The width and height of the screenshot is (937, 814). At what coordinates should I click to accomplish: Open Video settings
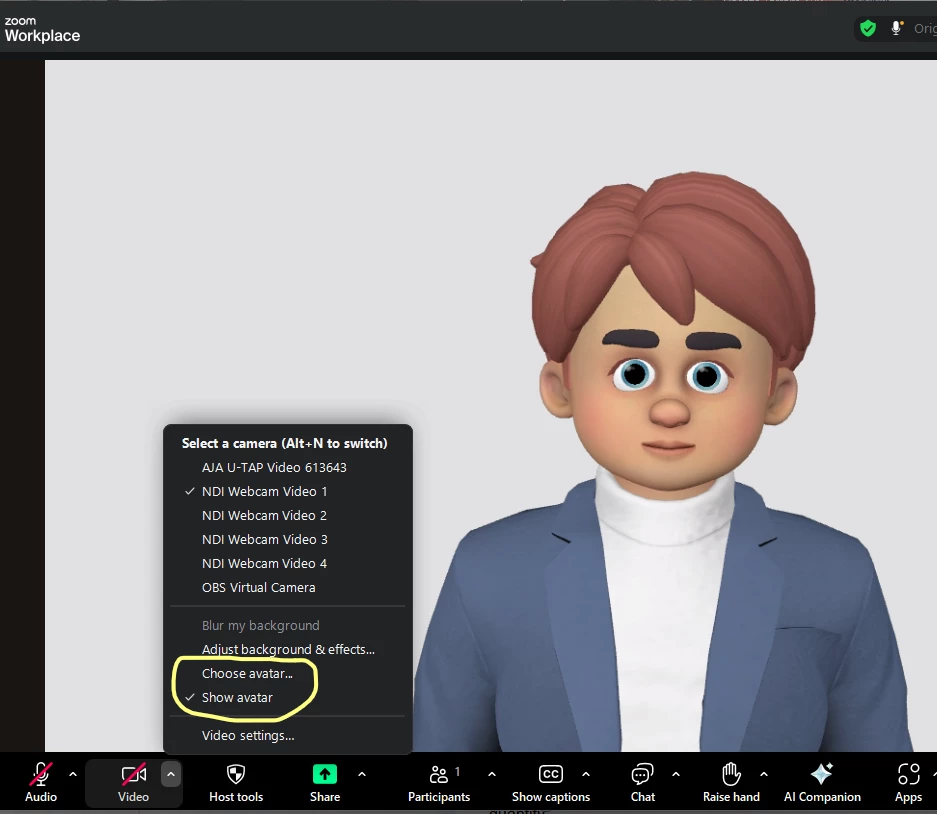(x=287, y=736)
